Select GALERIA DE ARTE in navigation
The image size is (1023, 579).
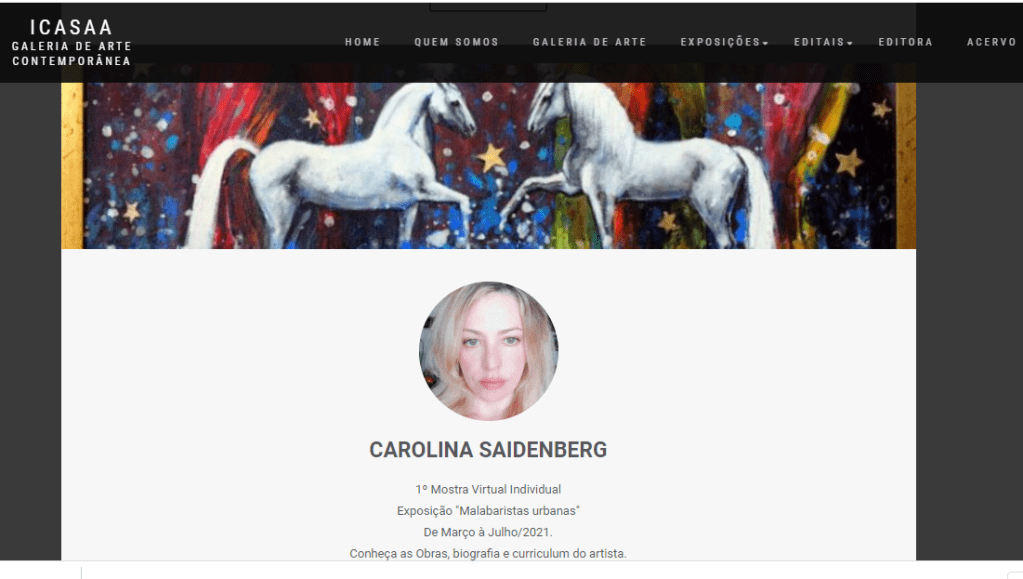pos(589,42)
